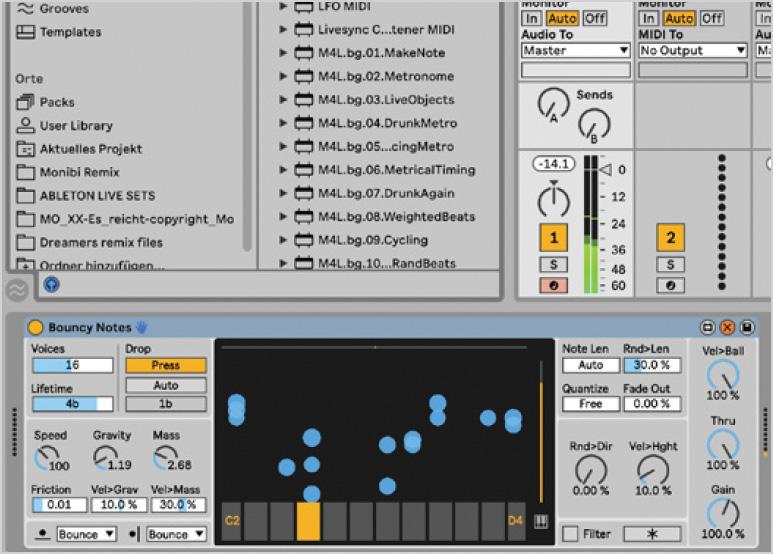Expand M4L.bg.03.LiveObjects
Screen dimensions: 773x554
pos(283,100)
